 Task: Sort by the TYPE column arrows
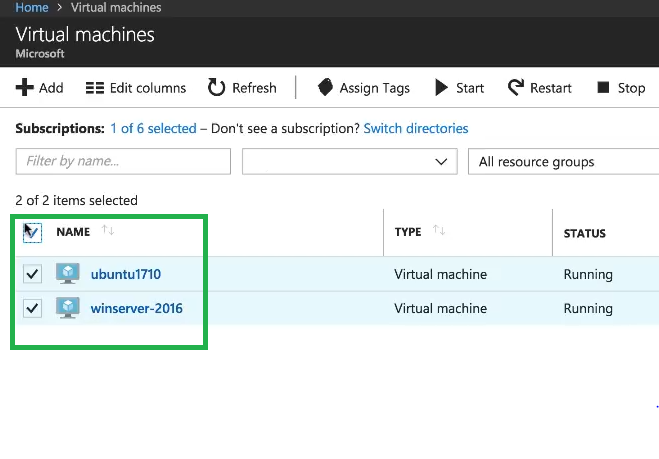click(x=439, y=230)
